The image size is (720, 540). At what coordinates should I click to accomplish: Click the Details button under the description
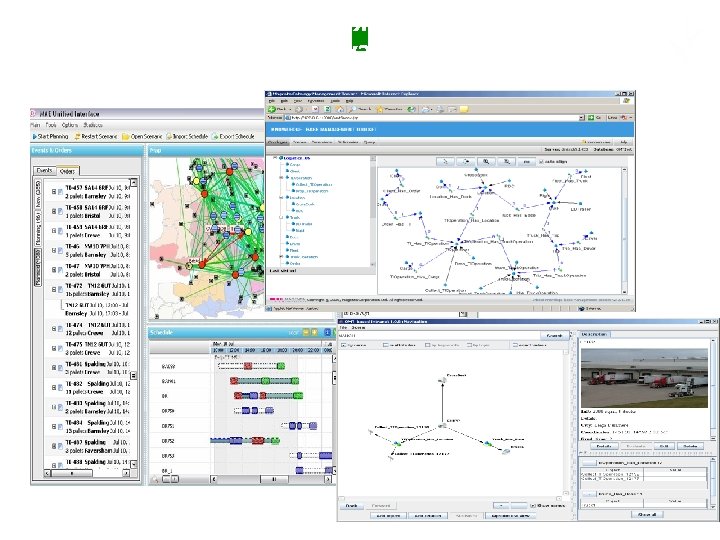coord(603,446)
